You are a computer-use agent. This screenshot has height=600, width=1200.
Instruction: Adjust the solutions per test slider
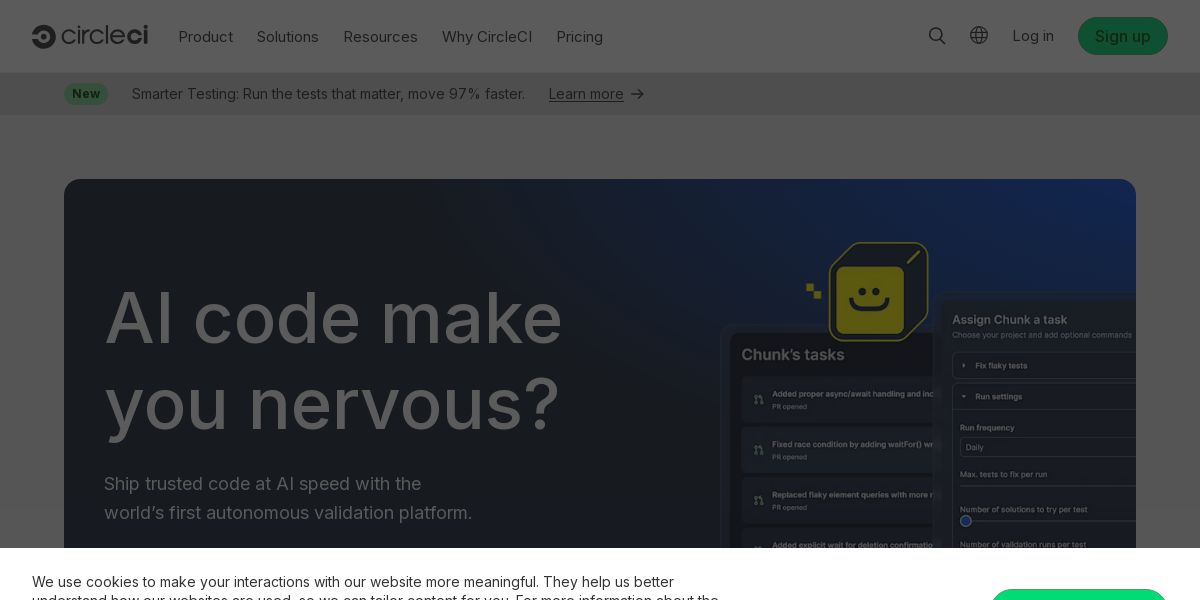click(x=966, y=521)
